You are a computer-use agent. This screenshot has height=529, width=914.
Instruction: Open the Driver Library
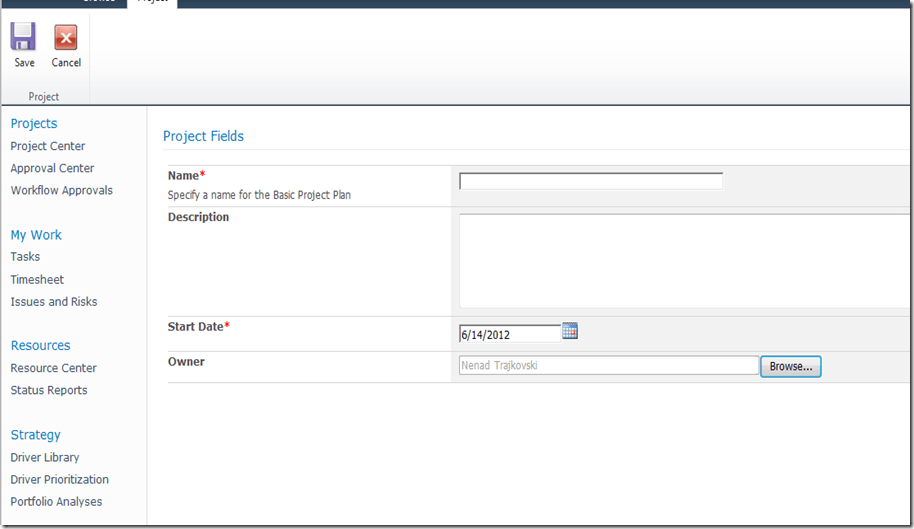(45, 457)
